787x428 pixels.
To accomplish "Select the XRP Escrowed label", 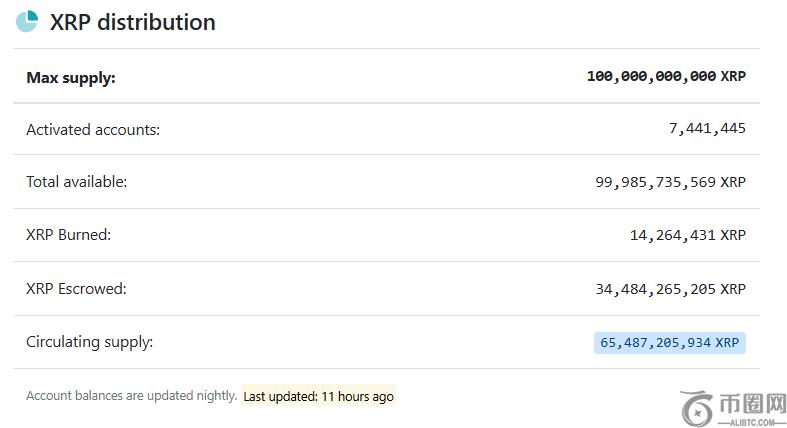I will 76,289.
